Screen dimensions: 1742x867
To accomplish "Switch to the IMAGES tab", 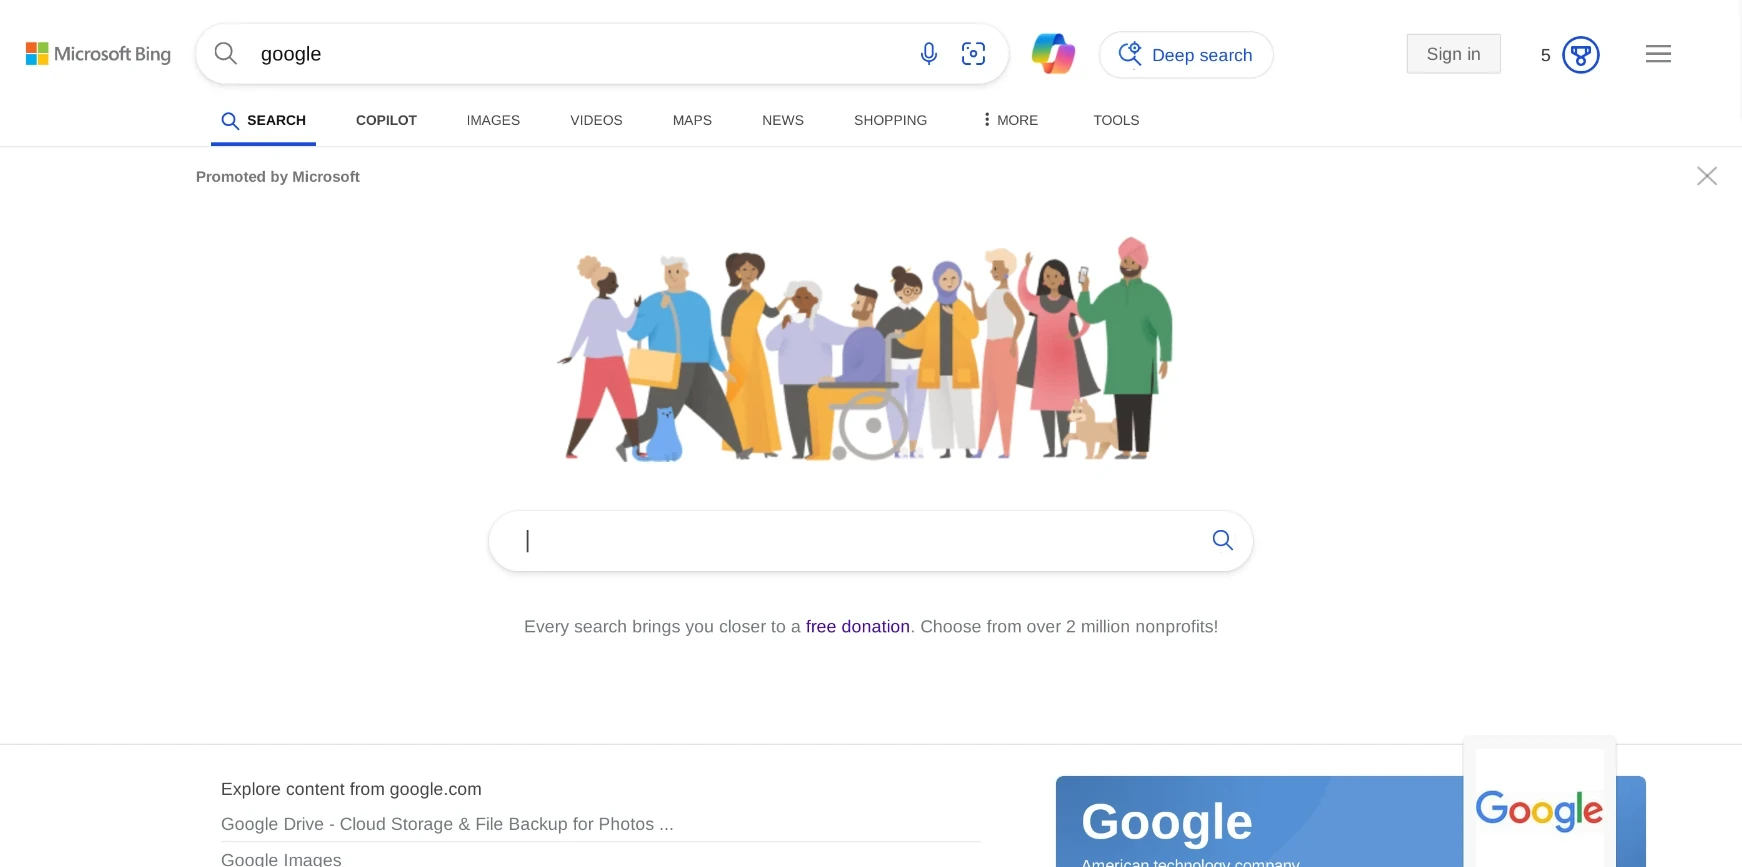I will coord(493,120).
